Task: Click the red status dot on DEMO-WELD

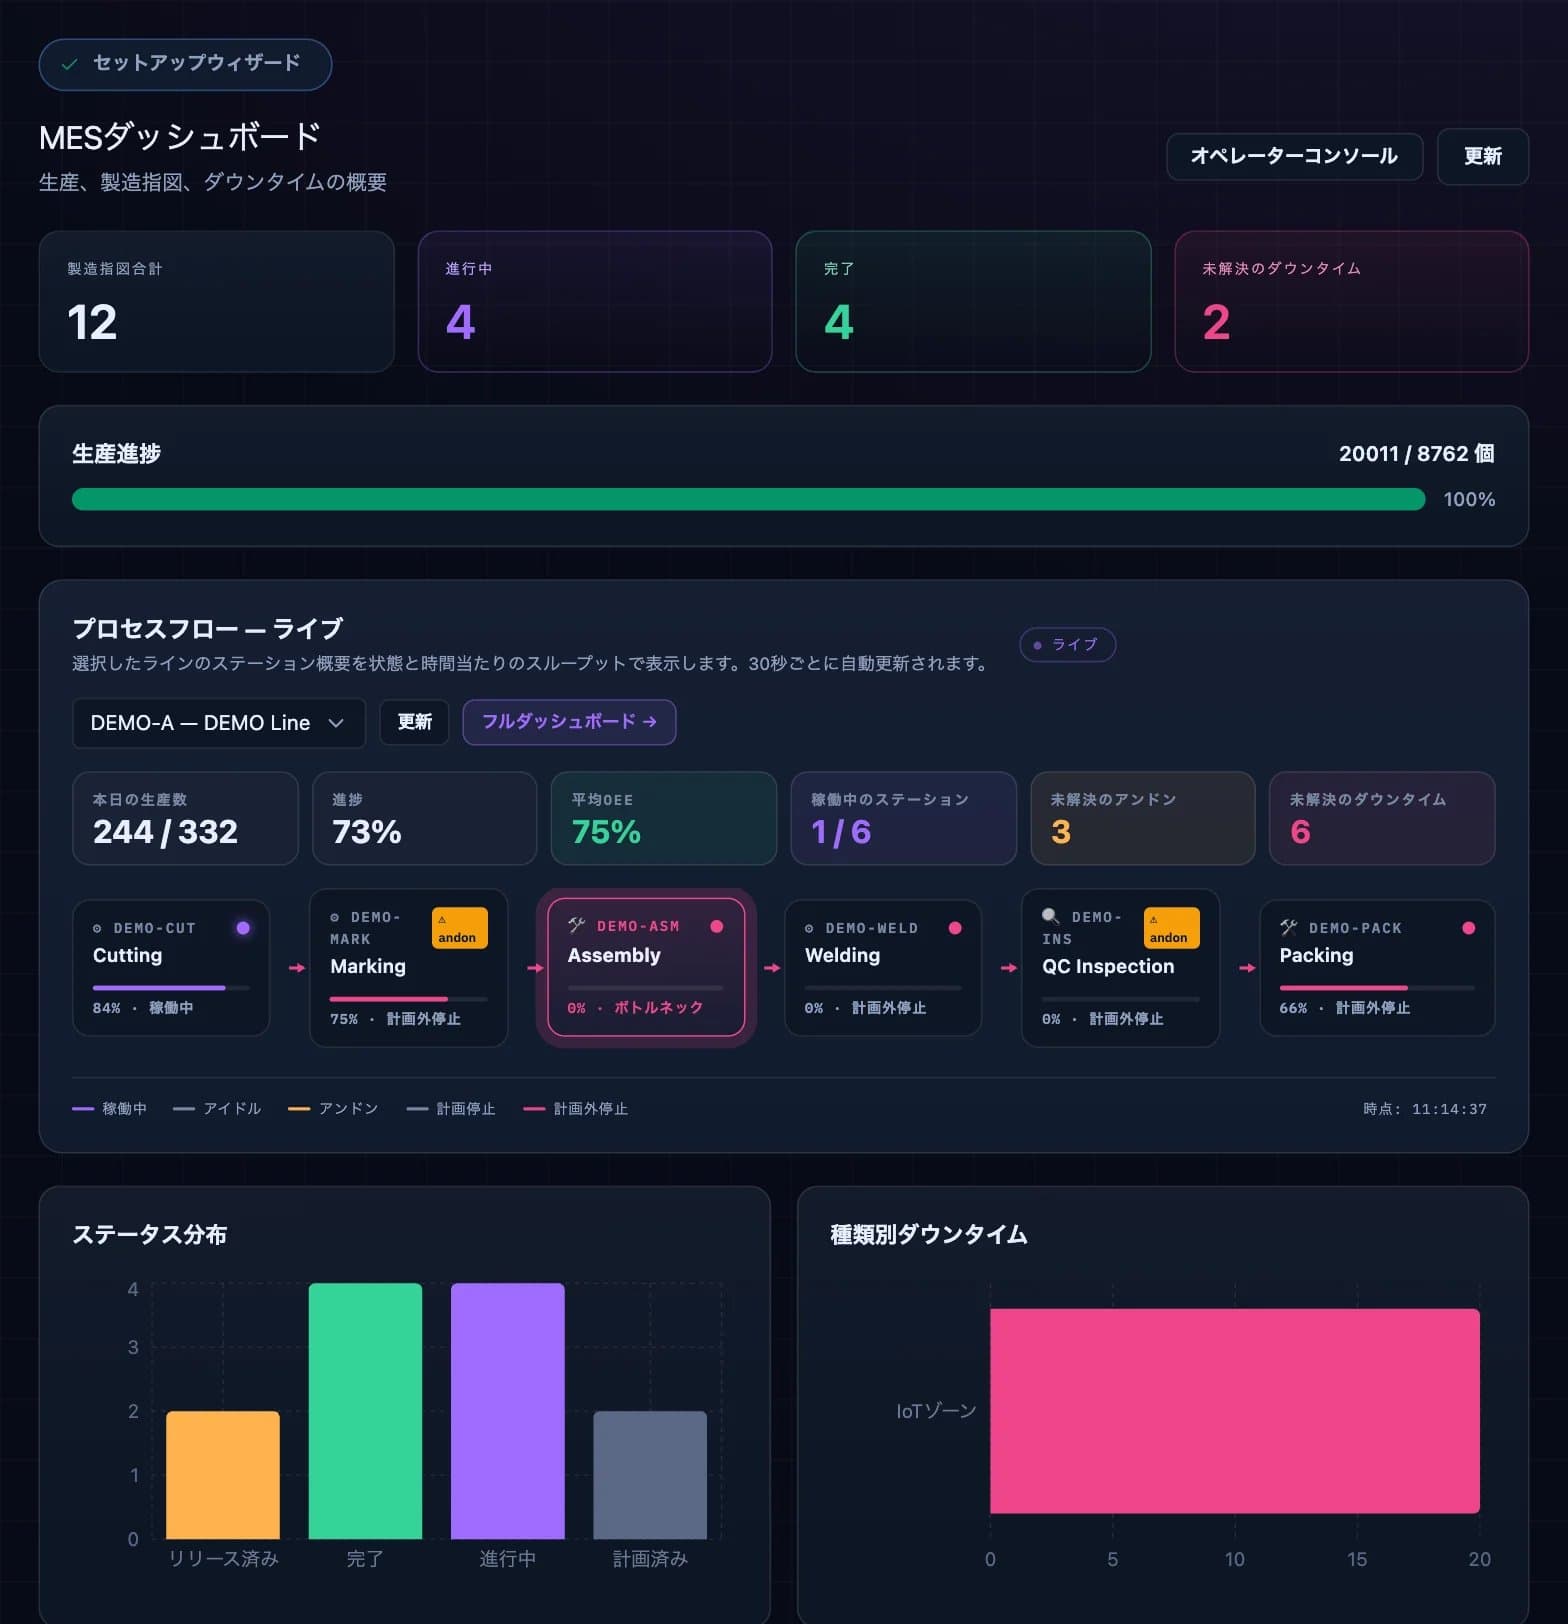Action: [x=955, y=928]
